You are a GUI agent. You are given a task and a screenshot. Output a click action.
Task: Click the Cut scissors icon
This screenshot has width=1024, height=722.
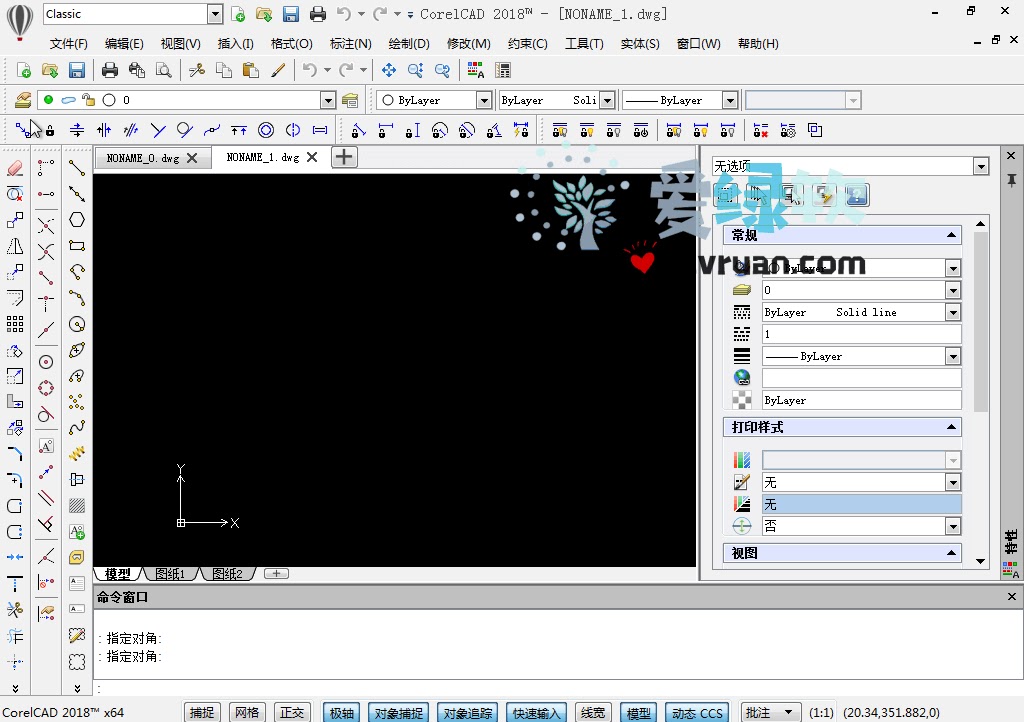coord(197,70)
